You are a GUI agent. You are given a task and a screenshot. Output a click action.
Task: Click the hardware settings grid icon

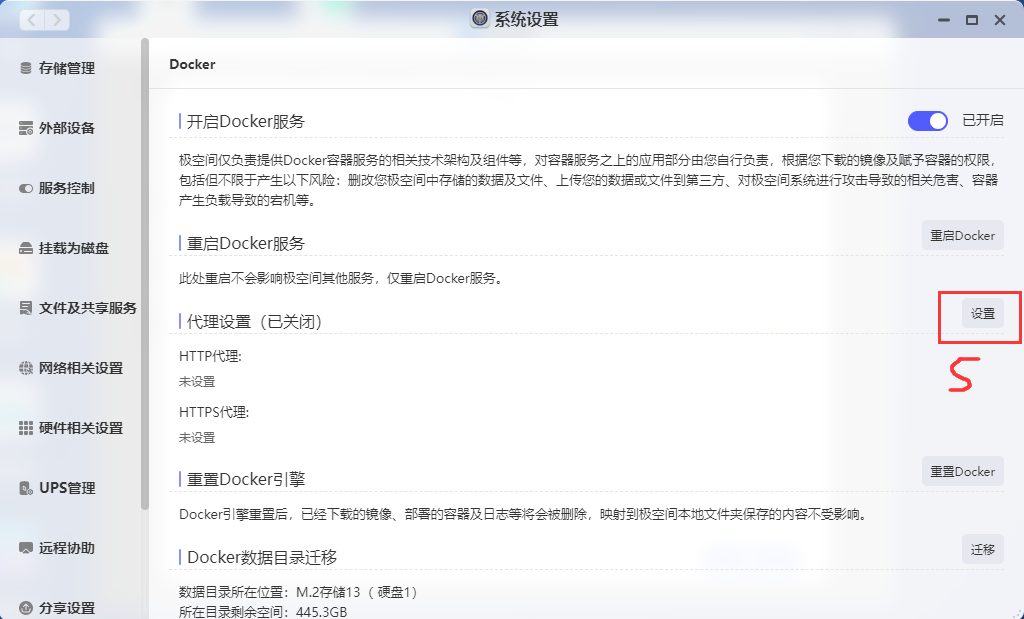pyautogui.click(x=26, y=428)
